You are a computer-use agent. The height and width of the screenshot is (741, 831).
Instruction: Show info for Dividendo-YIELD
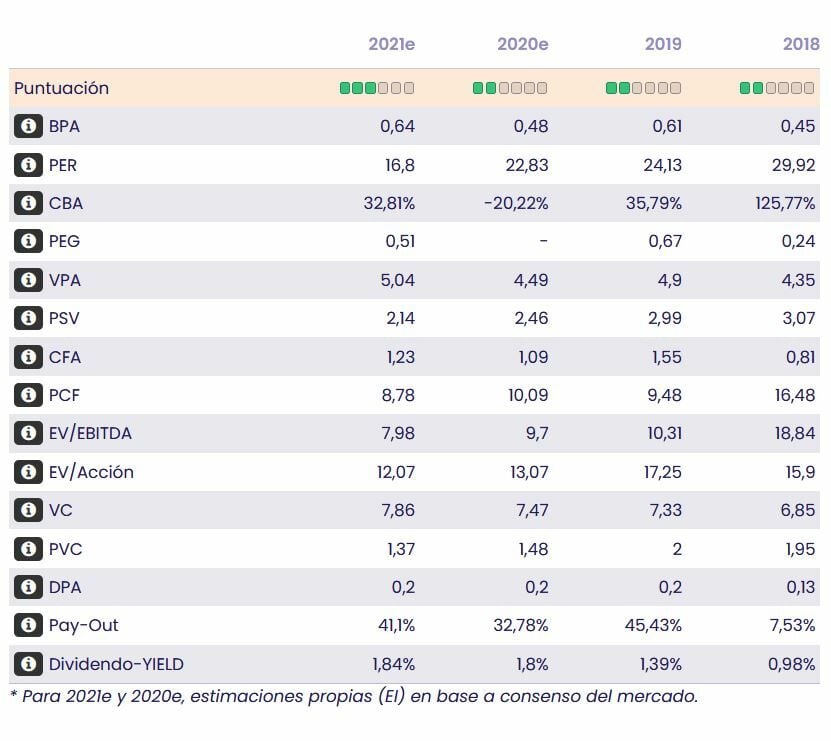click(x=28, y=664)
